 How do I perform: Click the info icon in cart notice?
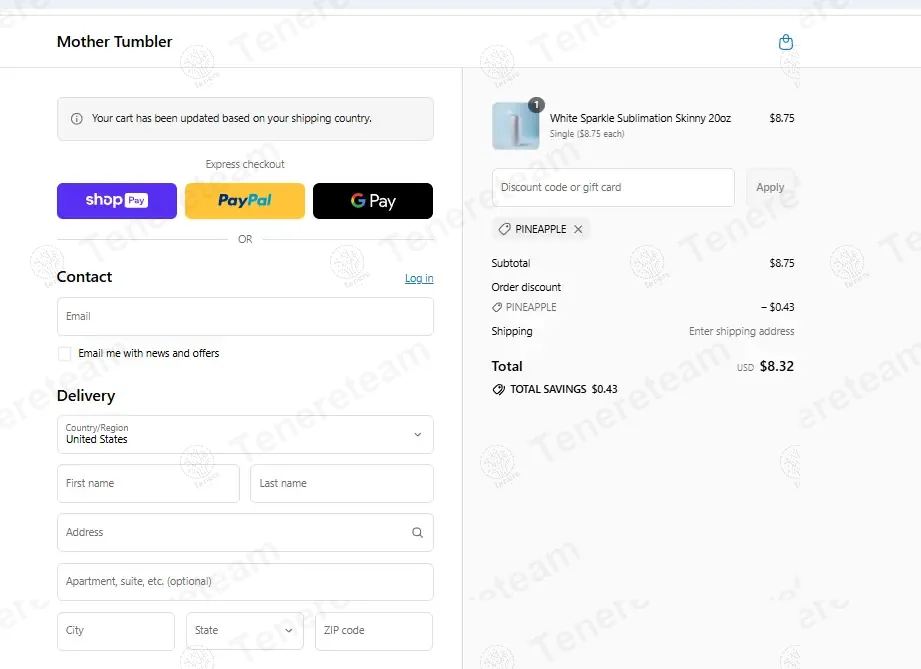tap(76, 119)
